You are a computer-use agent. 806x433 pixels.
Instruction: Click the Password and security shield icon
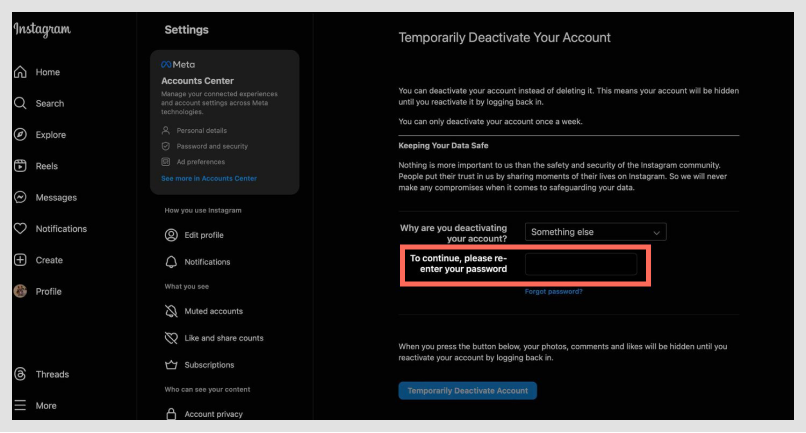point(166,146)
